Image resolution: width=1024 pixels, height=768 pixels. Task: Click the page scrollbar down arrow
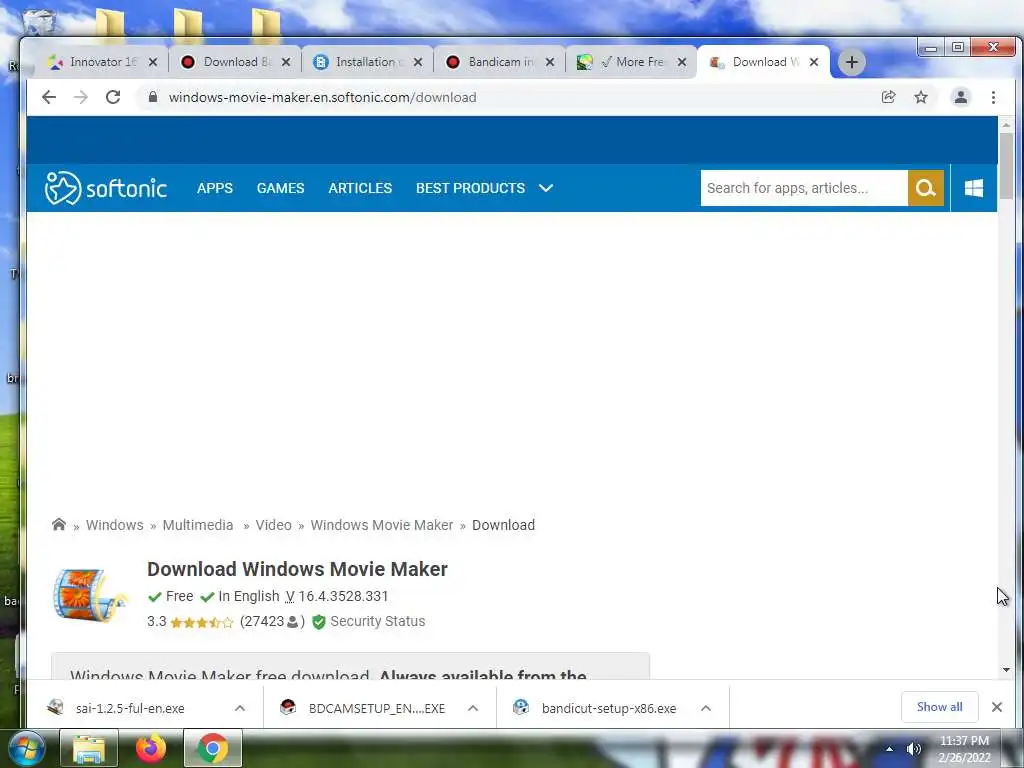(1006, 669)
